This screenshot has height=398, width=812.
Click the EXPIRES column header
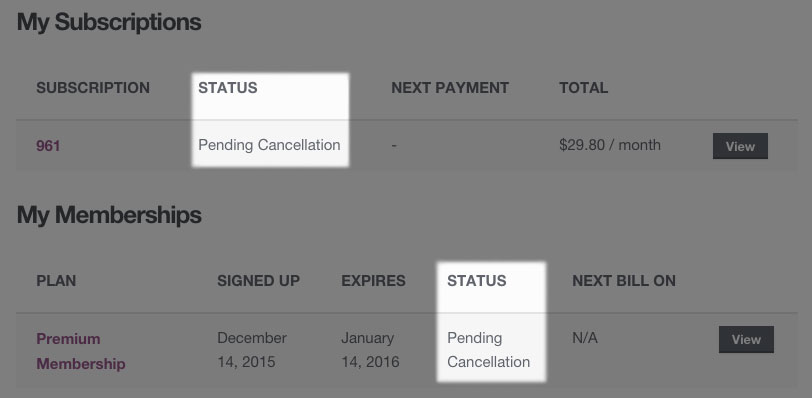373,281
